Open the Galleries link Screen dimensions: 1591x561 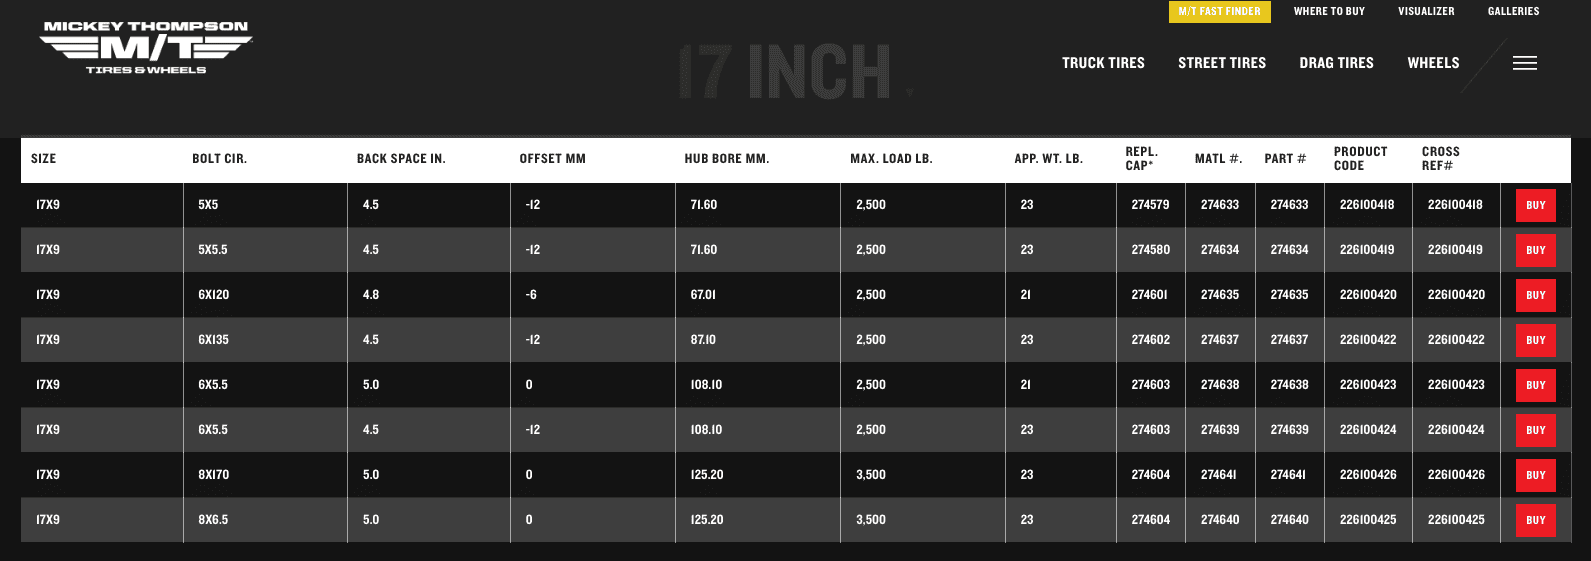click(1513, 11)
